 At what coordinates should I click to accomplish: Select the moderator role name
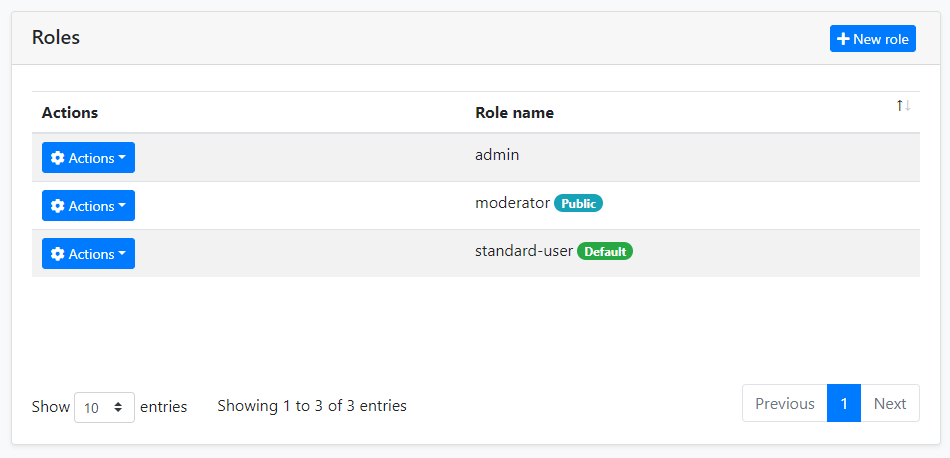tap(512, 203)
